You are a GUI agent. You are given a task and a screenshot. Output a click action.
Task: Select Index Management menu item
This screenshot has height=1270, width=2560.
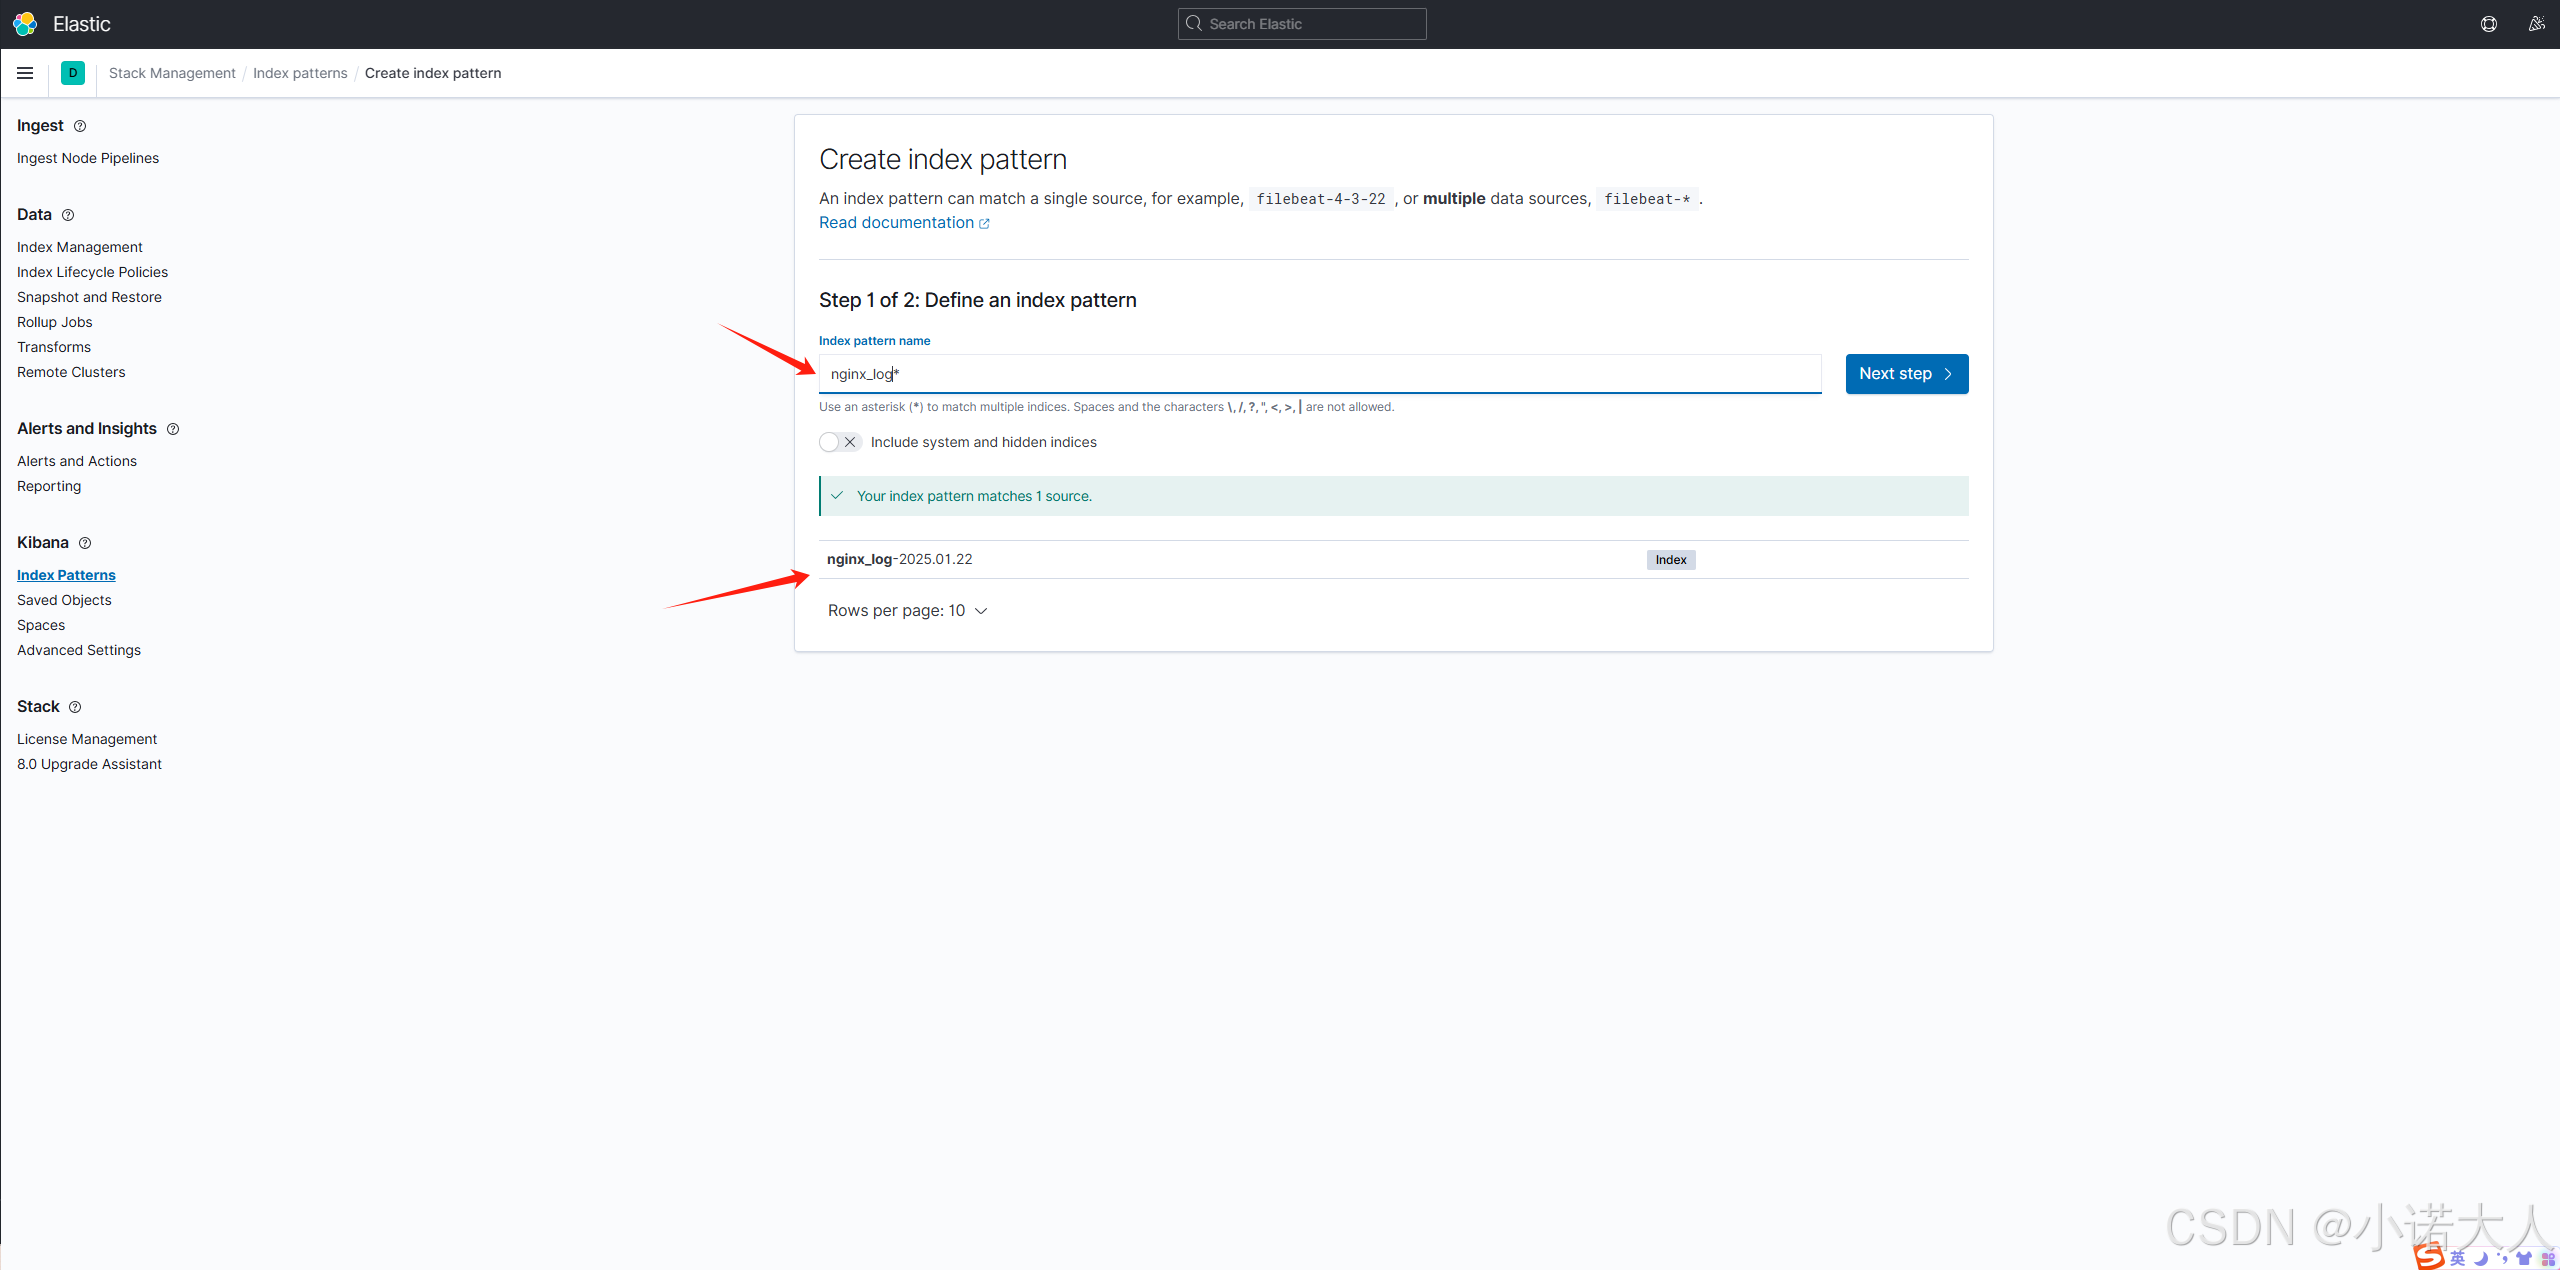point(78,245)
